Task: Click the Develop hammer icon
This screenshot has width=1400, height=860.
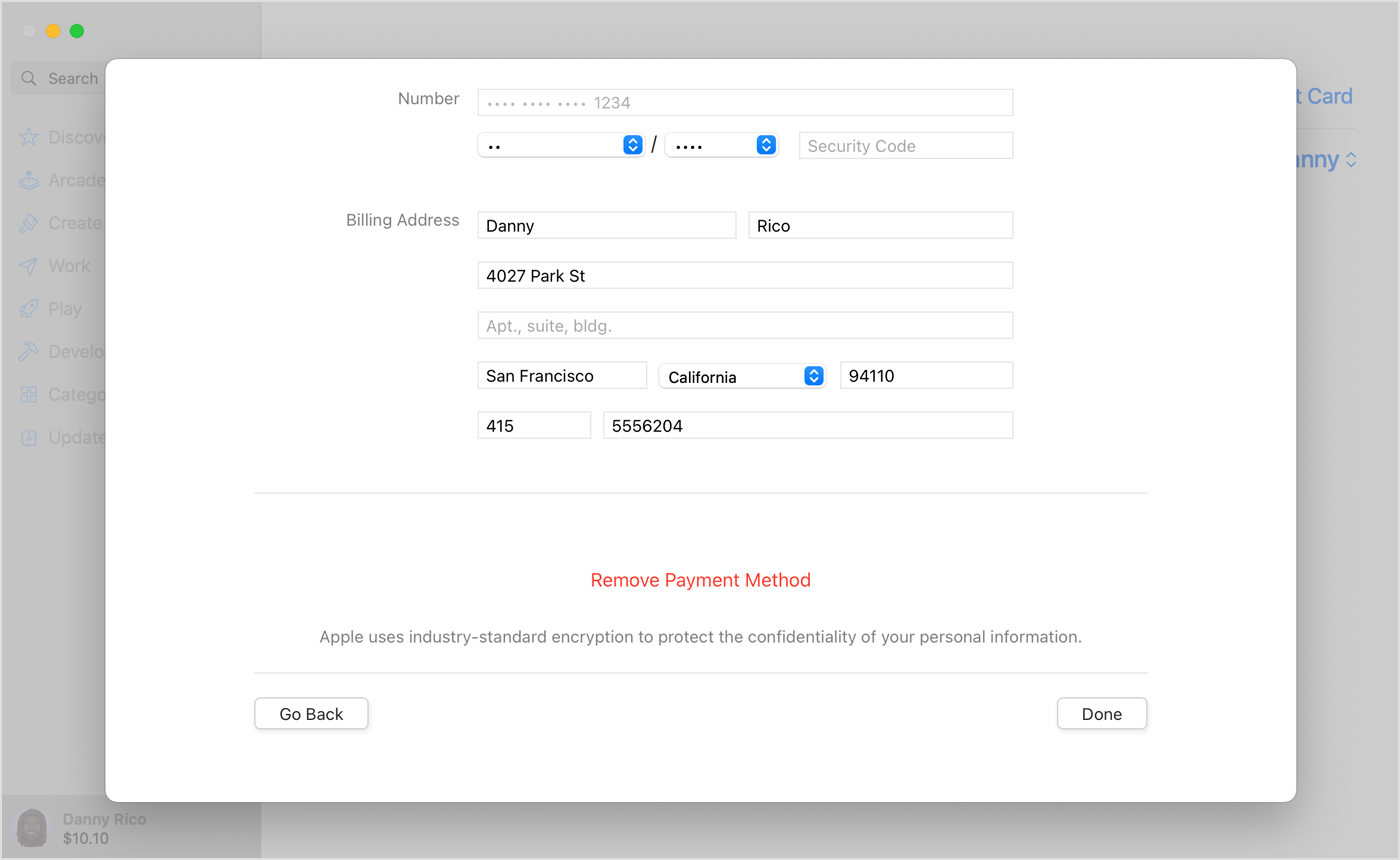Action: pos(29,351)
